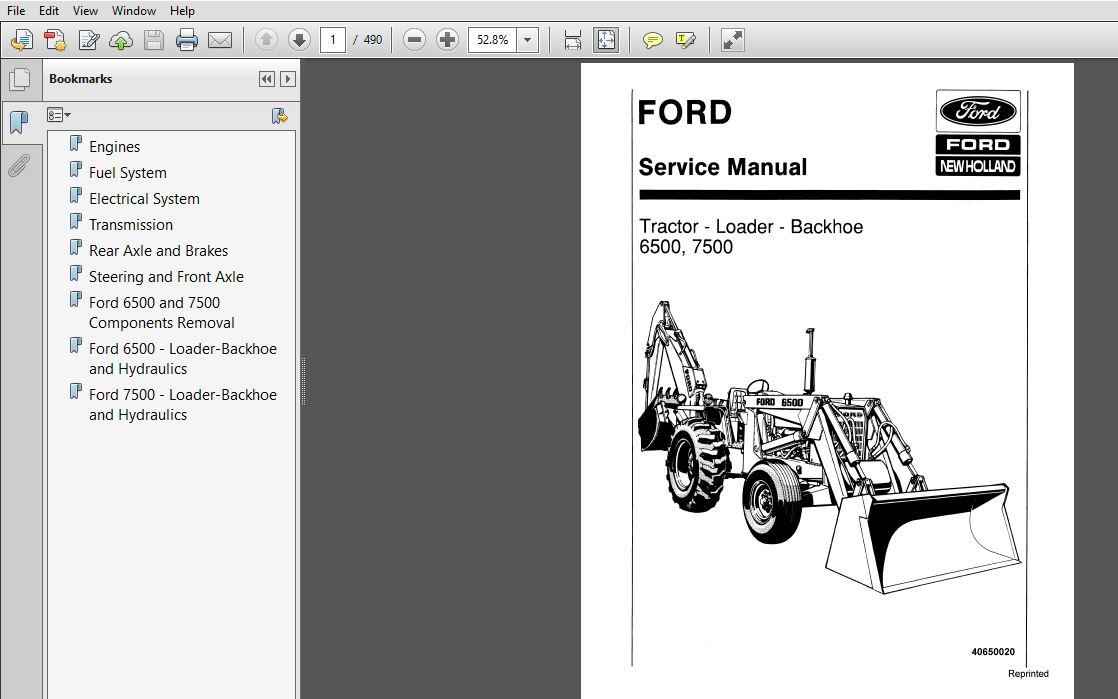Click the Read Mode expand icon
The height and width of the screenshot is (699, 1118).
[x=733, y=40]
